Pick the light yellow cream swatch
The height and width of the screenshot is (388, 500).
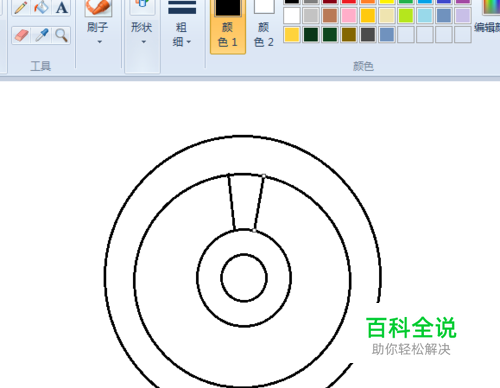click(x=387, y=15)
